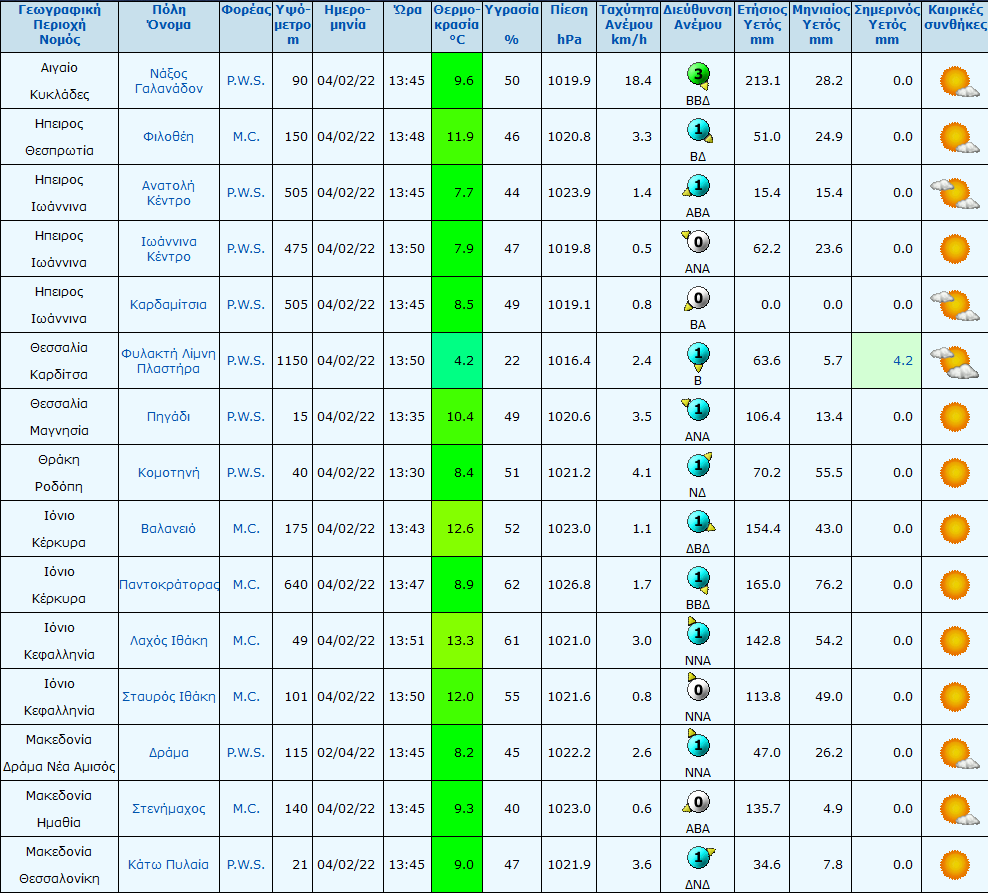Click the weather icon for Δράμα row

[959, 754]
